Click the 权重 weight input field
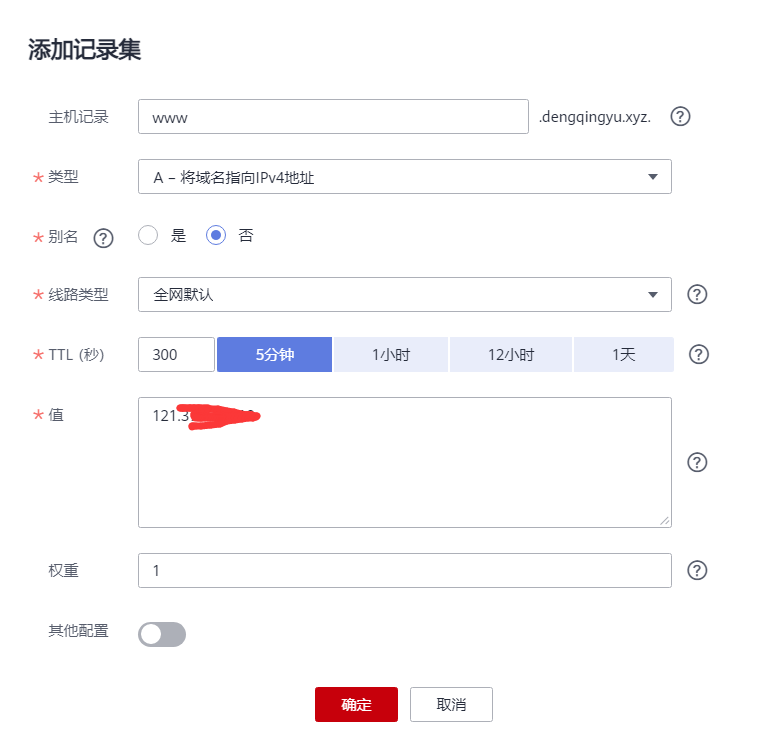Screen dimensions: 773x748 [x=404, y=570]
